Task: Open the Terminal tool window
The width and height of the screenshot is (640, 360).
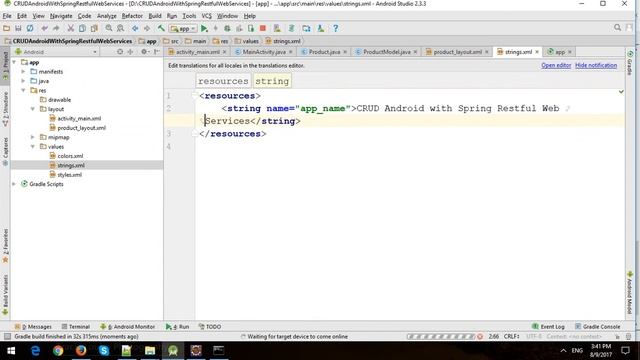Action: tap(76, 327)
